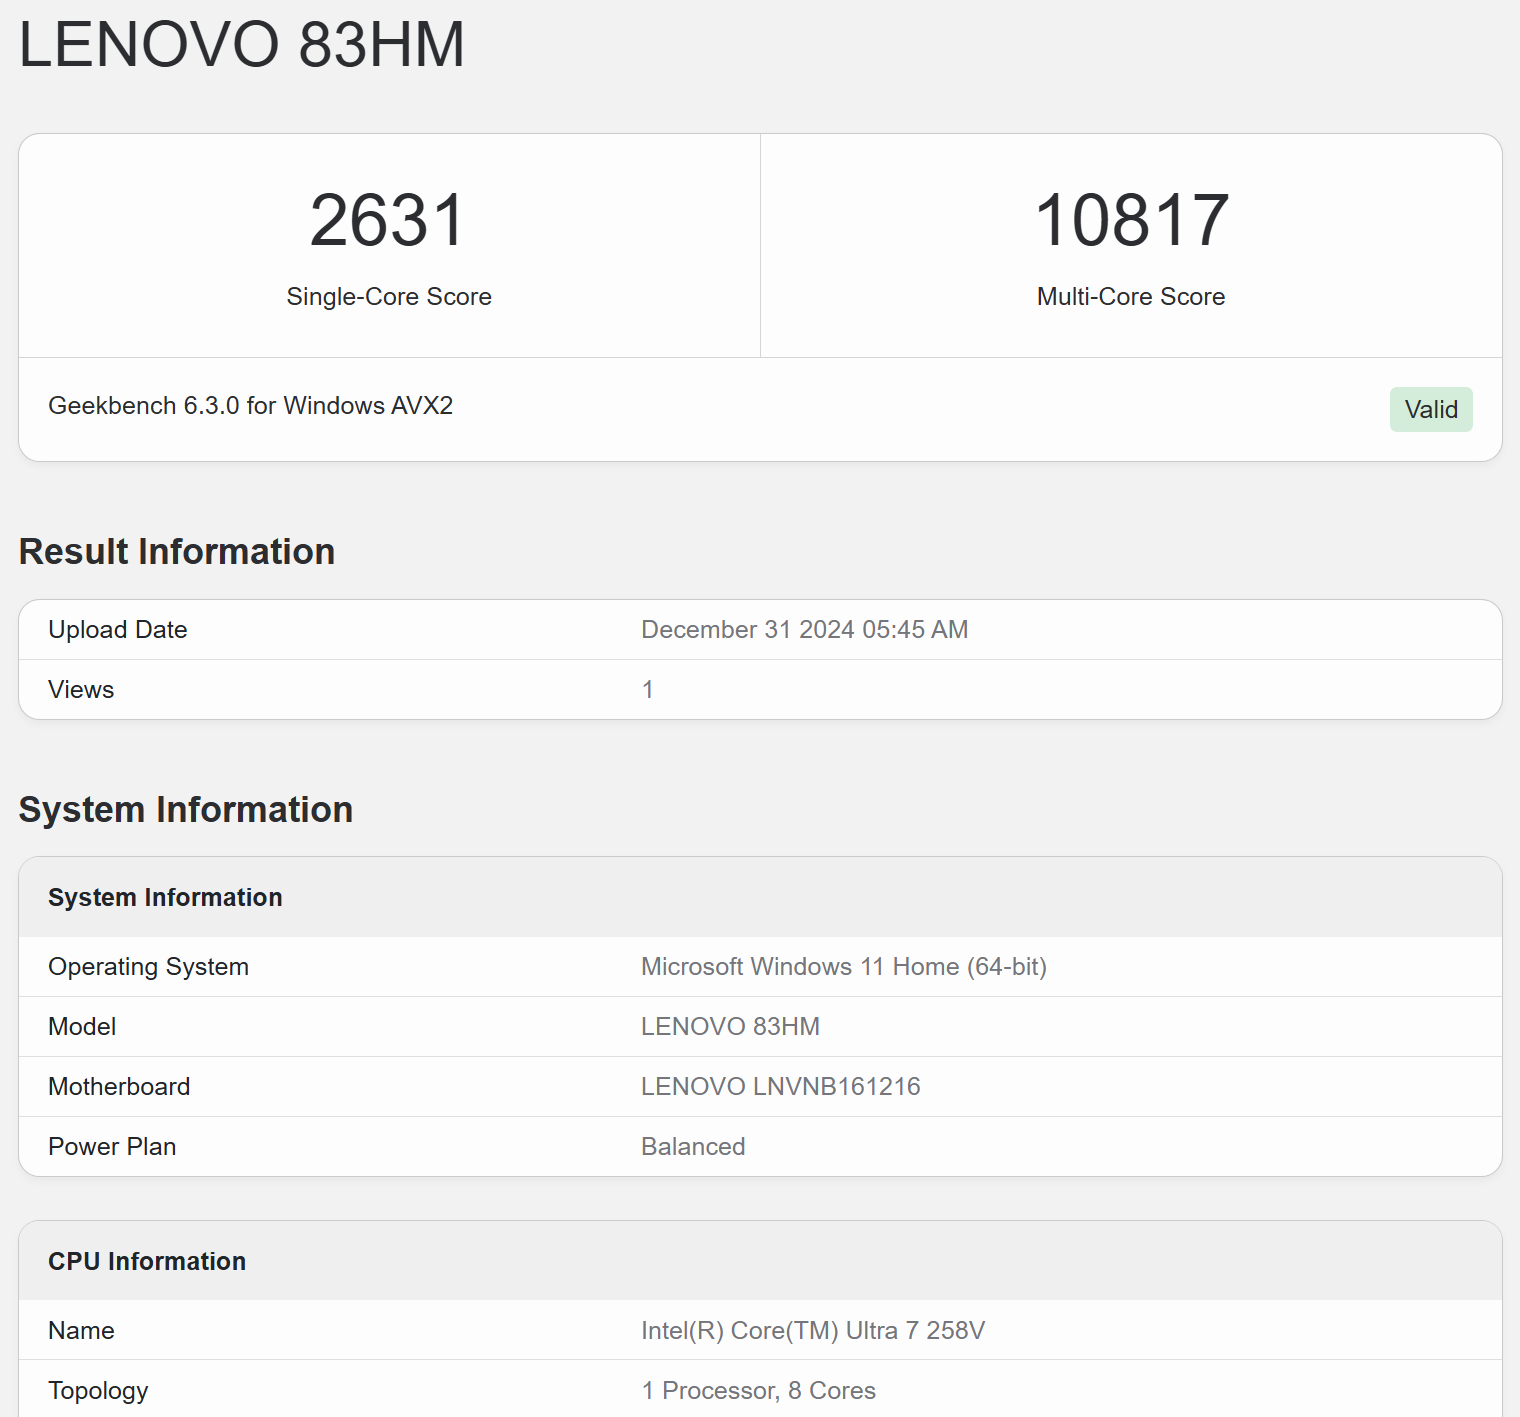Select the December 31 2024 upload date value
The image size is (1520, 1417).
coord(804,630)
